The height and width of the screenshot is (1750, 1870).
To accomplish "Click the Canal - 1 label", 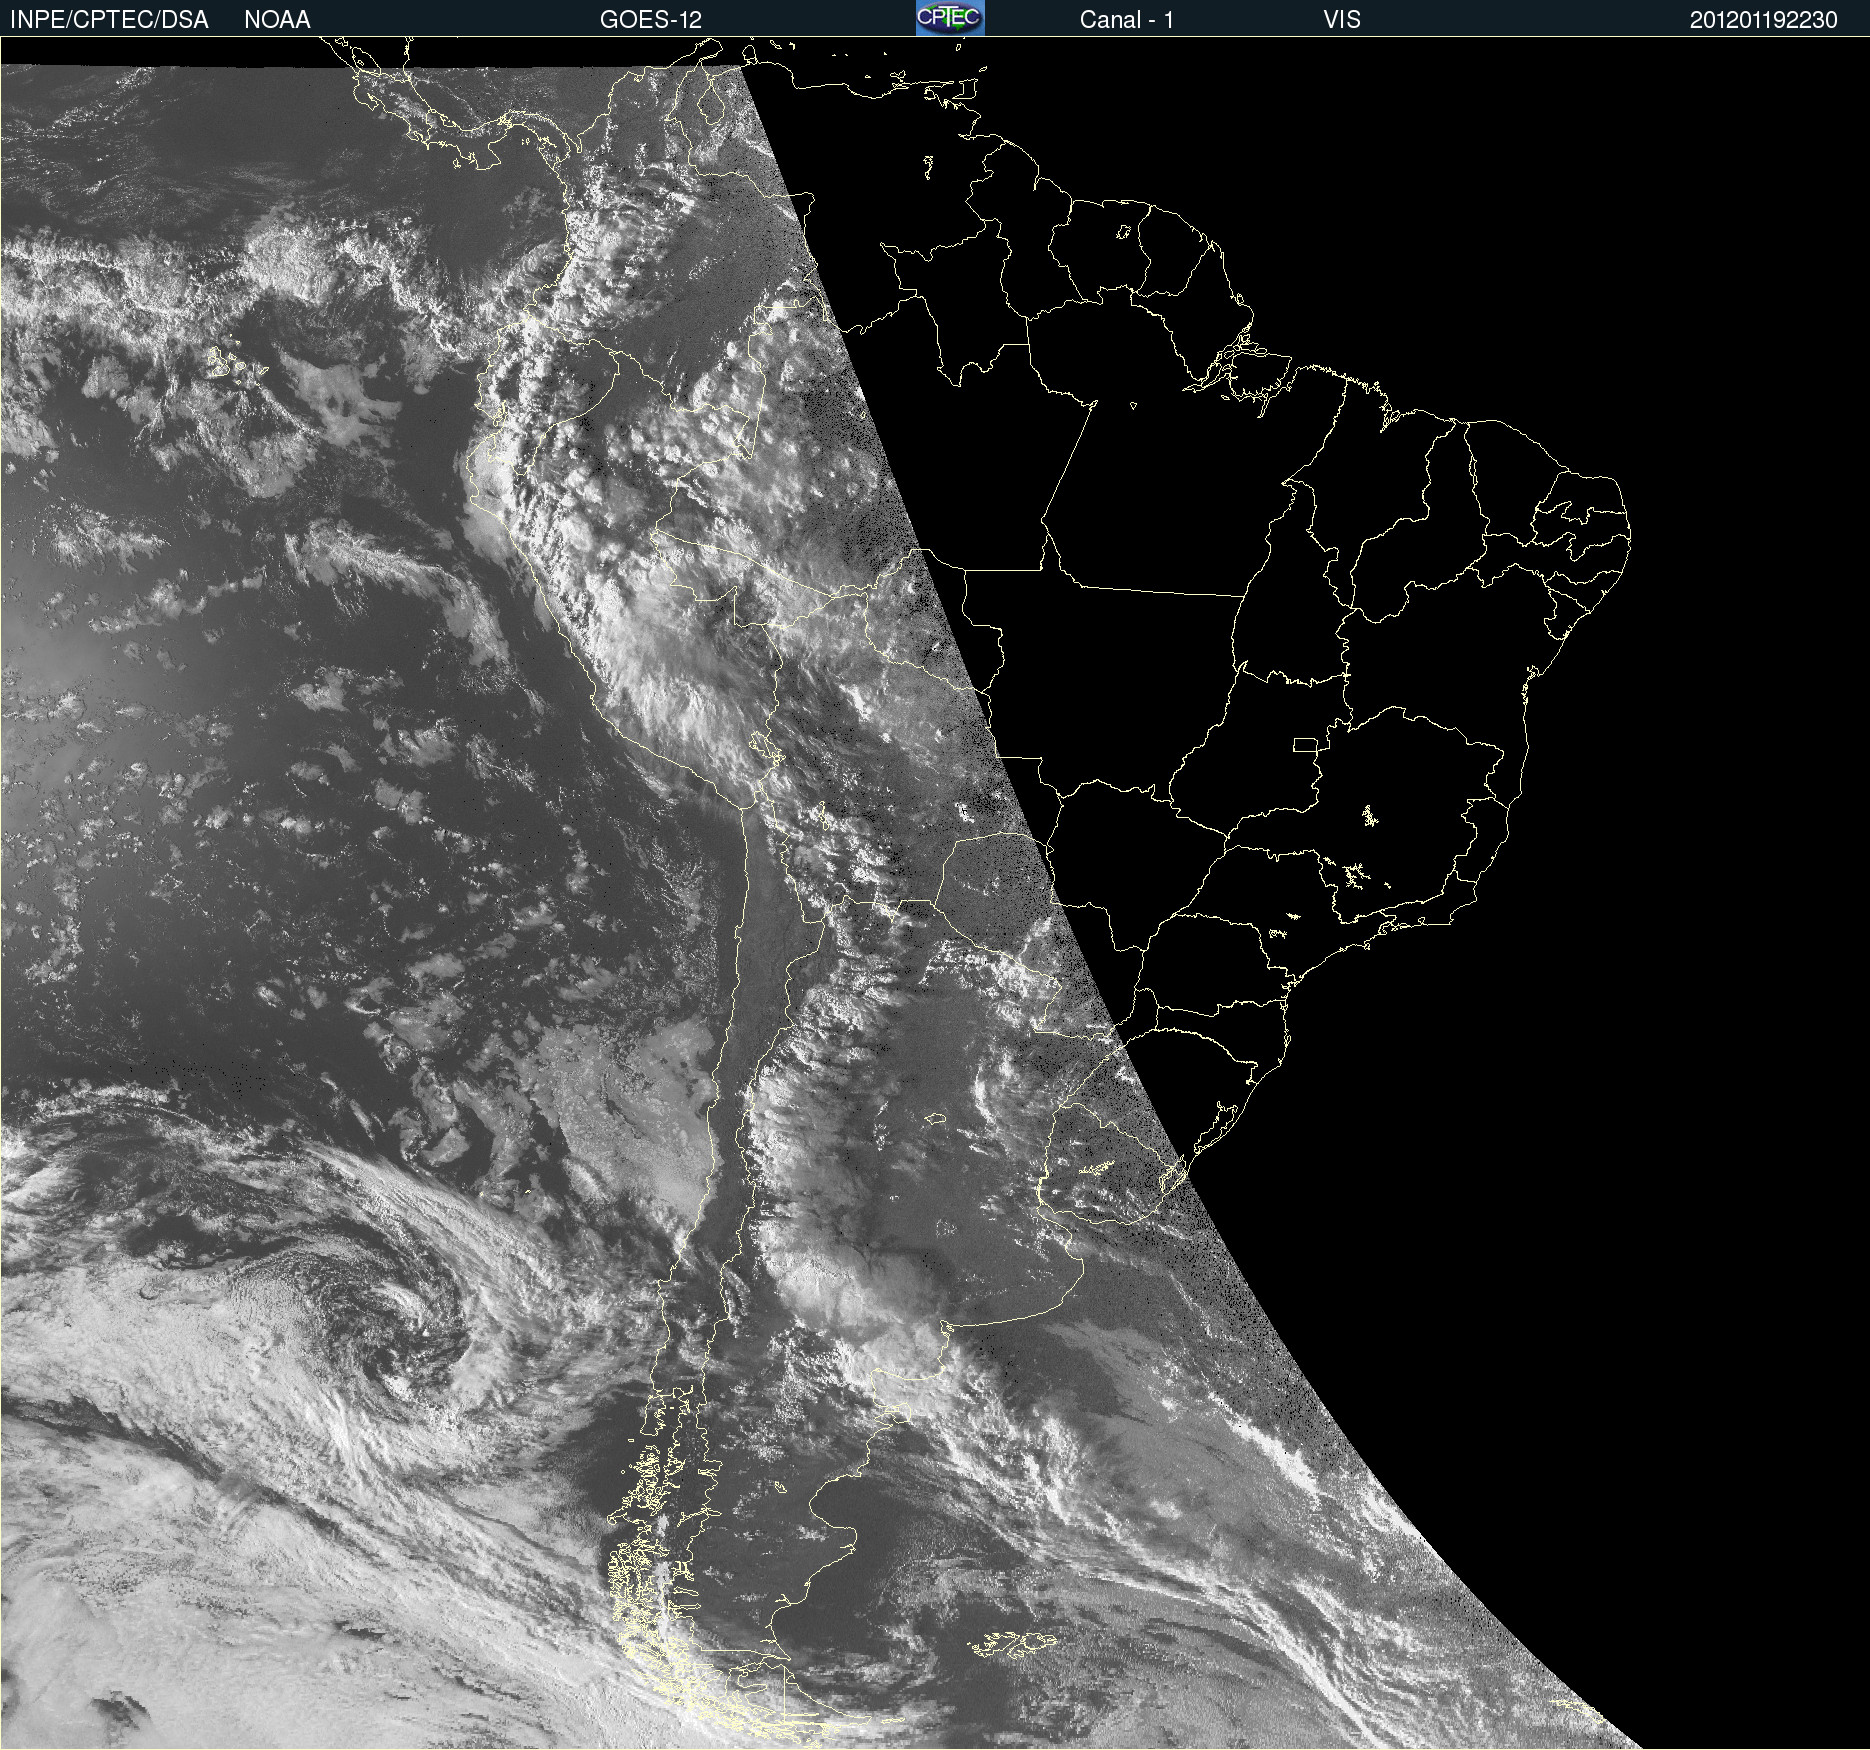I will (1127, 20).
